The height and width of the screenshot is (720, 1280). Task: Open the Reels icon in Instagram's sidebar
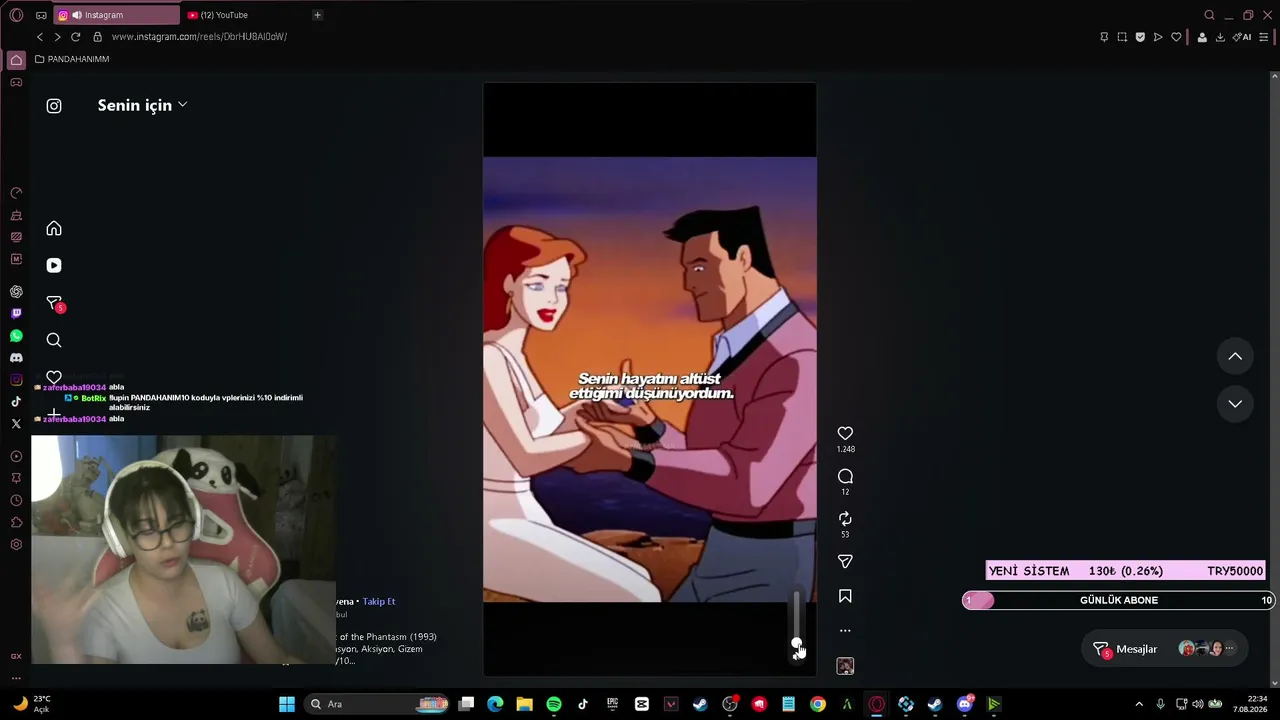[54, 265]
